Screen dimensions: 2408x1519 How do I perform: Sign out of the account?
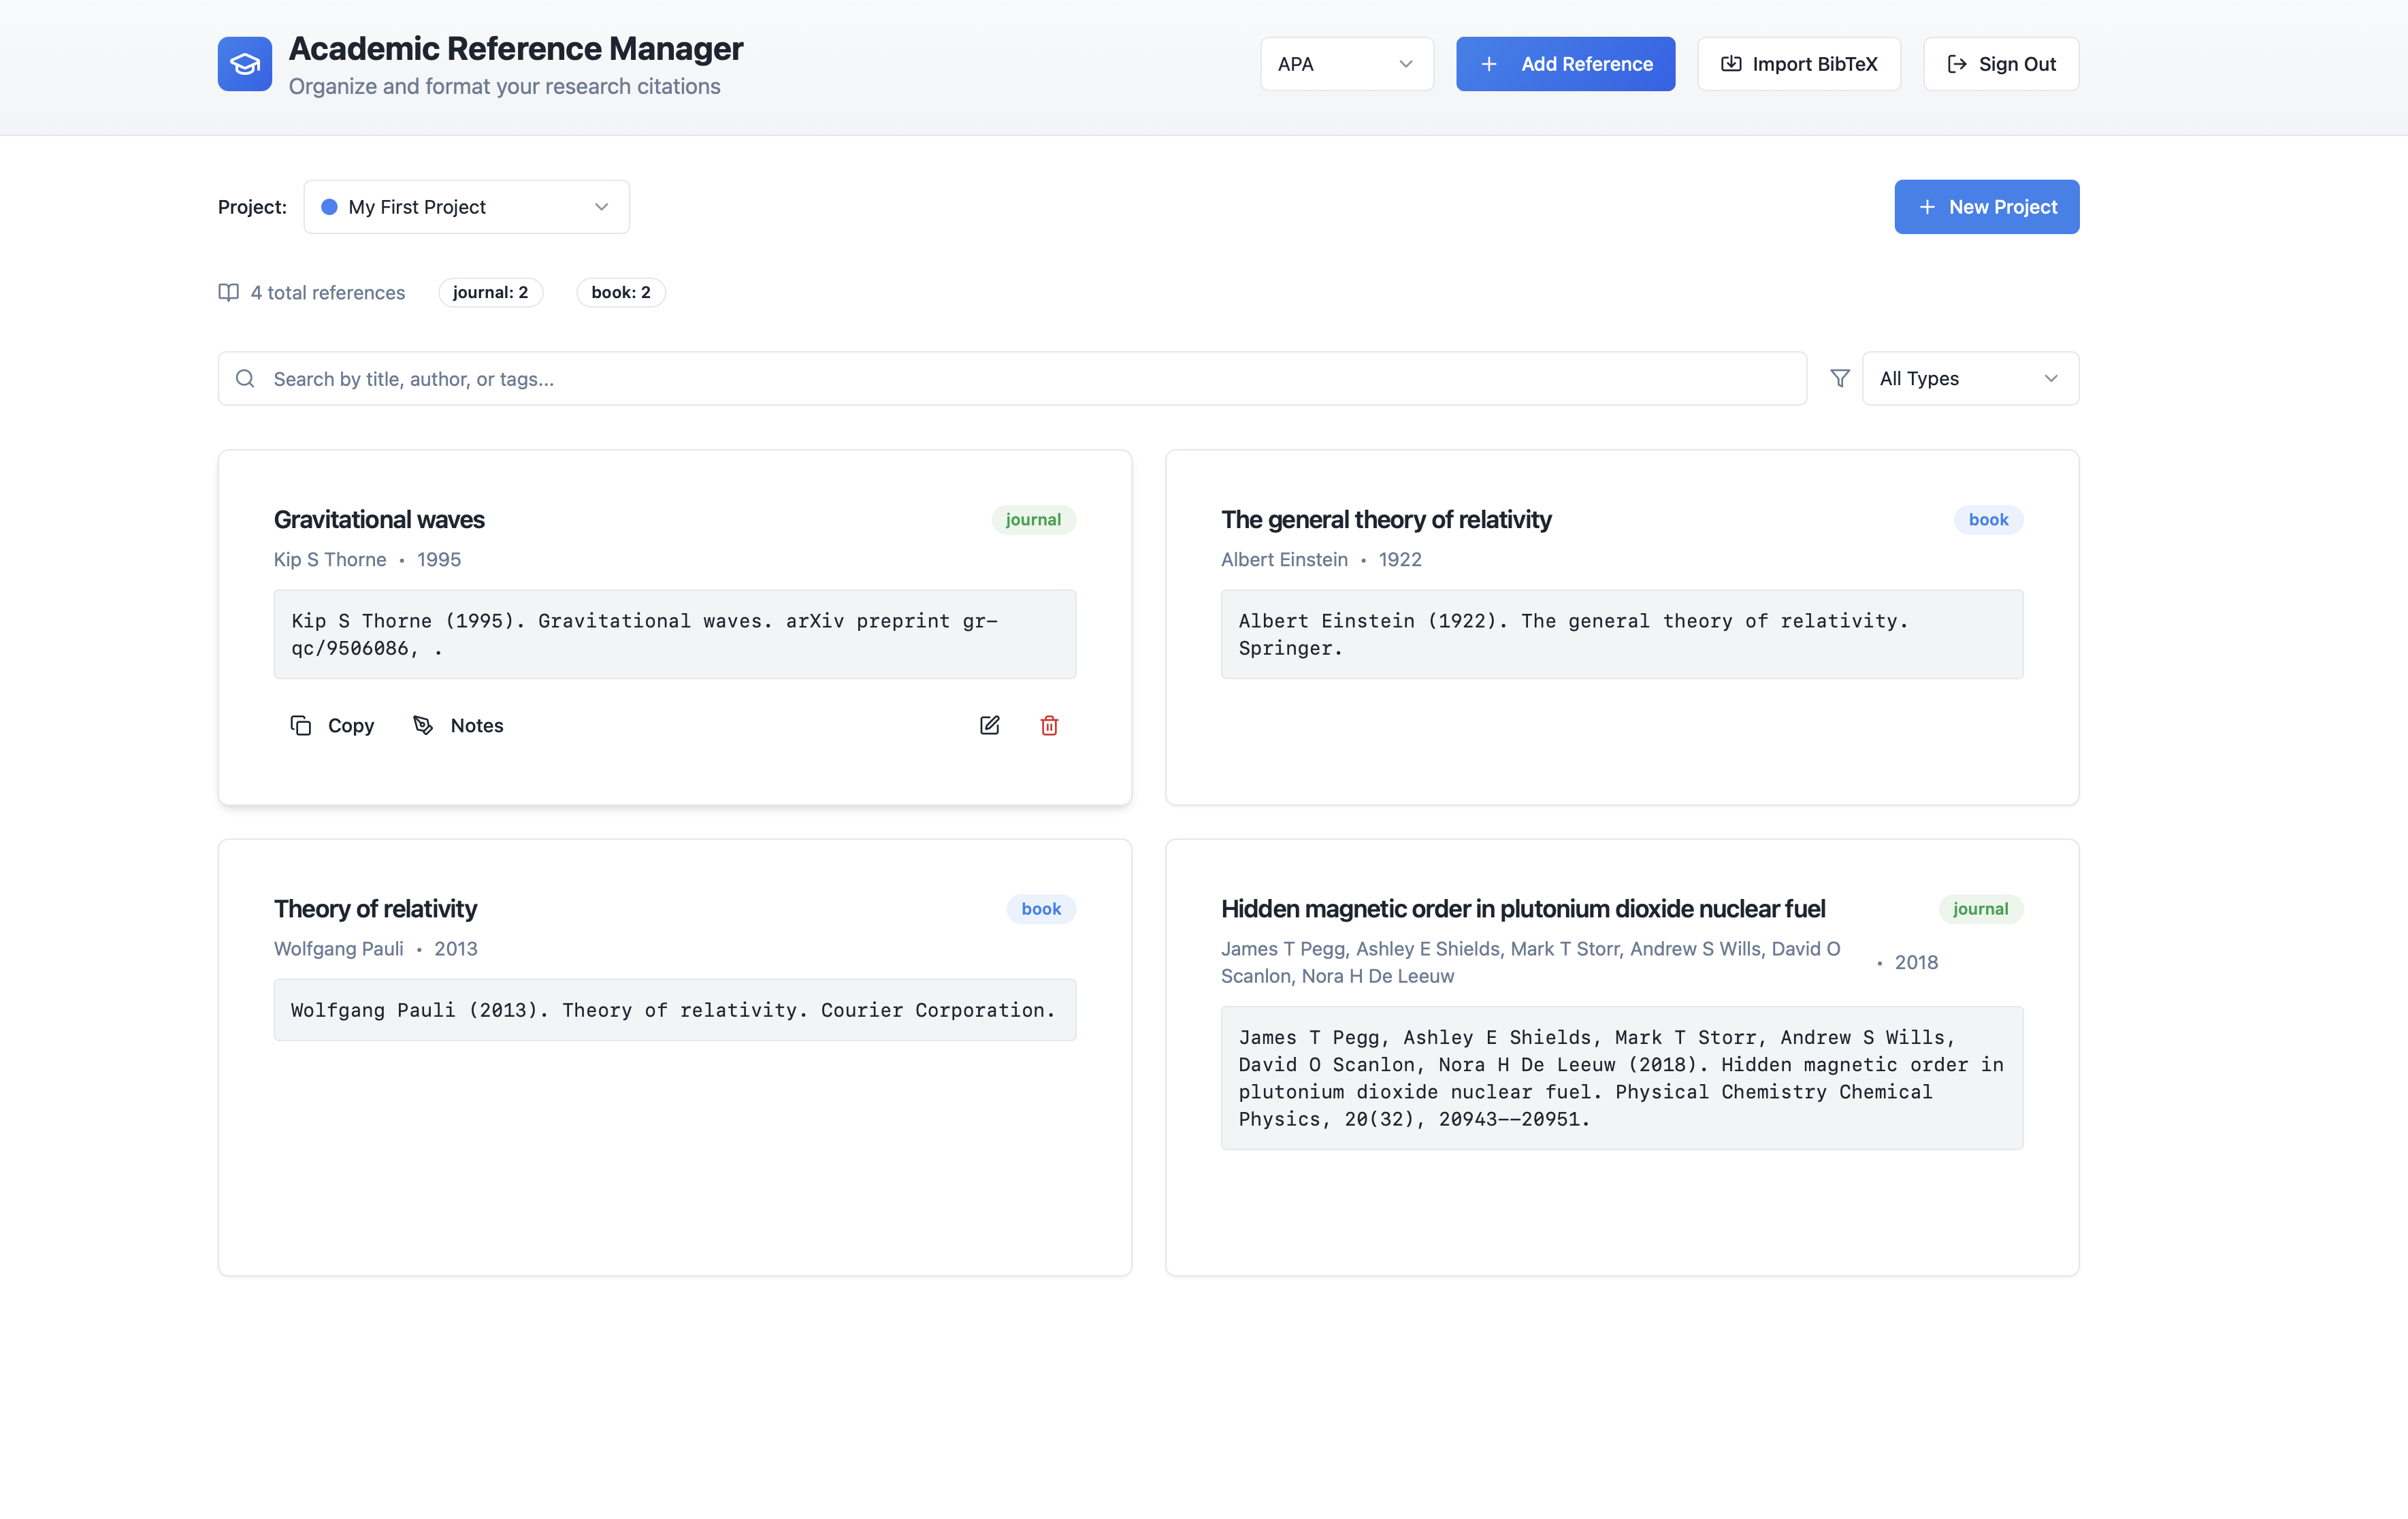pyautogui.click(x=2000, y=64)
